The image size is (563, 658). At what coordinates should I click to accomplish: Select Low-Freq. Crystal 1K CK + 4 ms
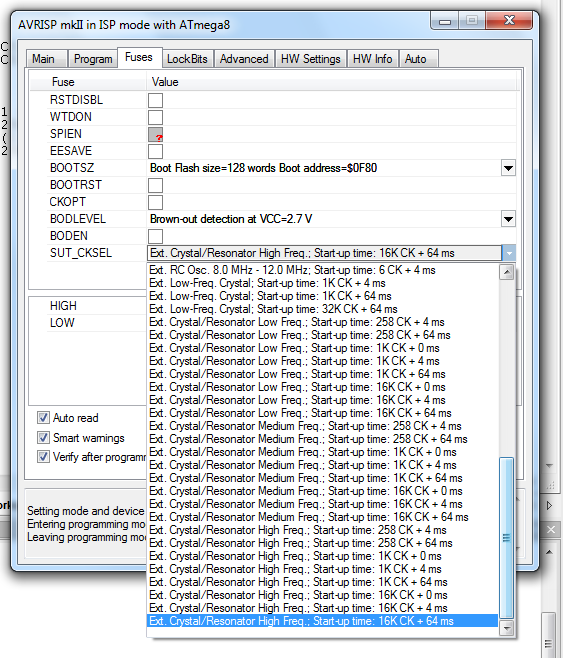click(x=323, y=283)
